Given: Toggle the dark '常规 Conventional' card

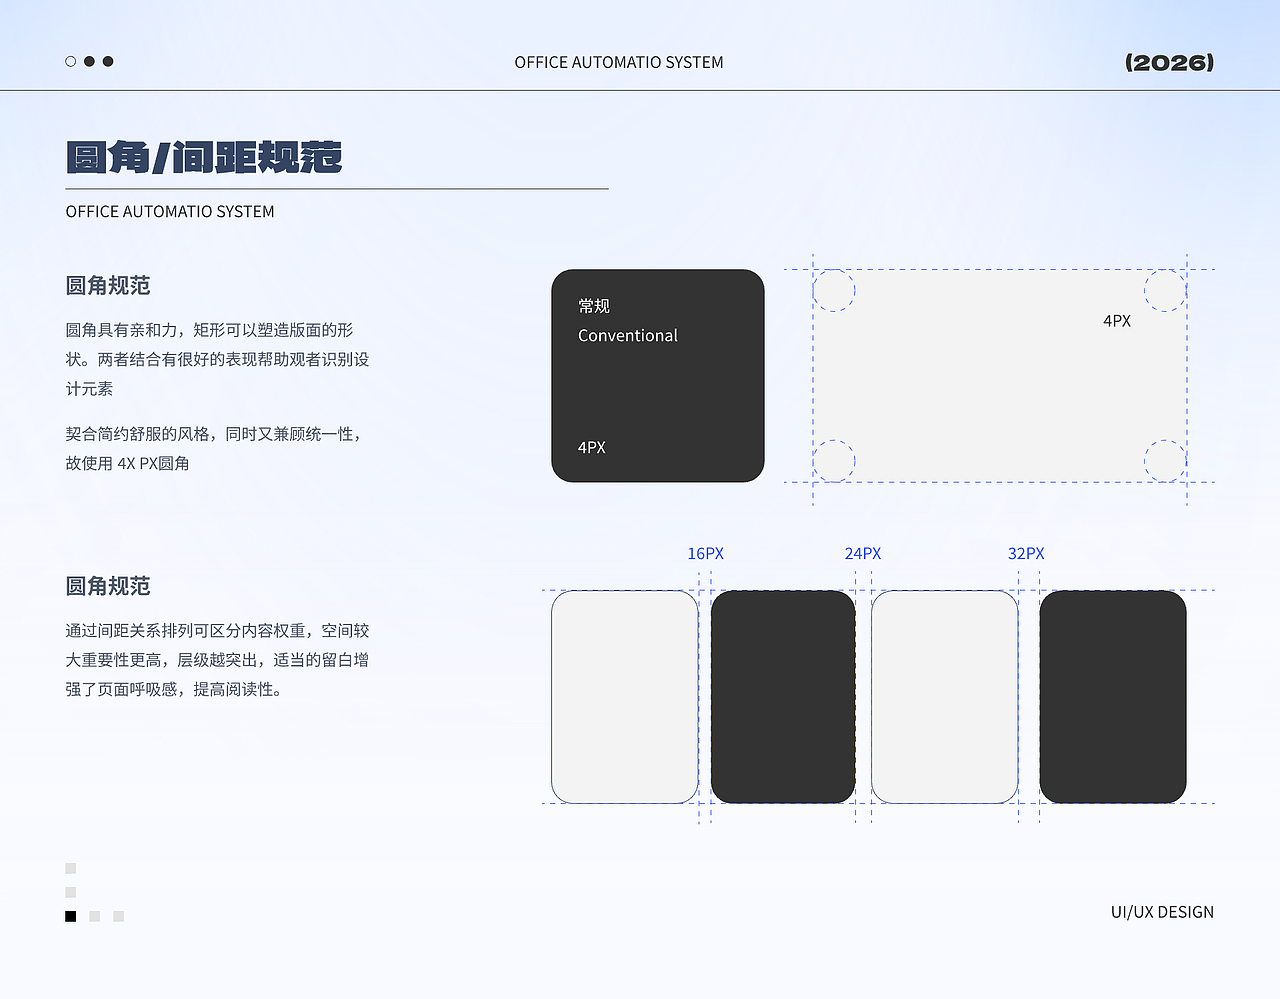Looking at the screenshot, I should click(657, 376).
